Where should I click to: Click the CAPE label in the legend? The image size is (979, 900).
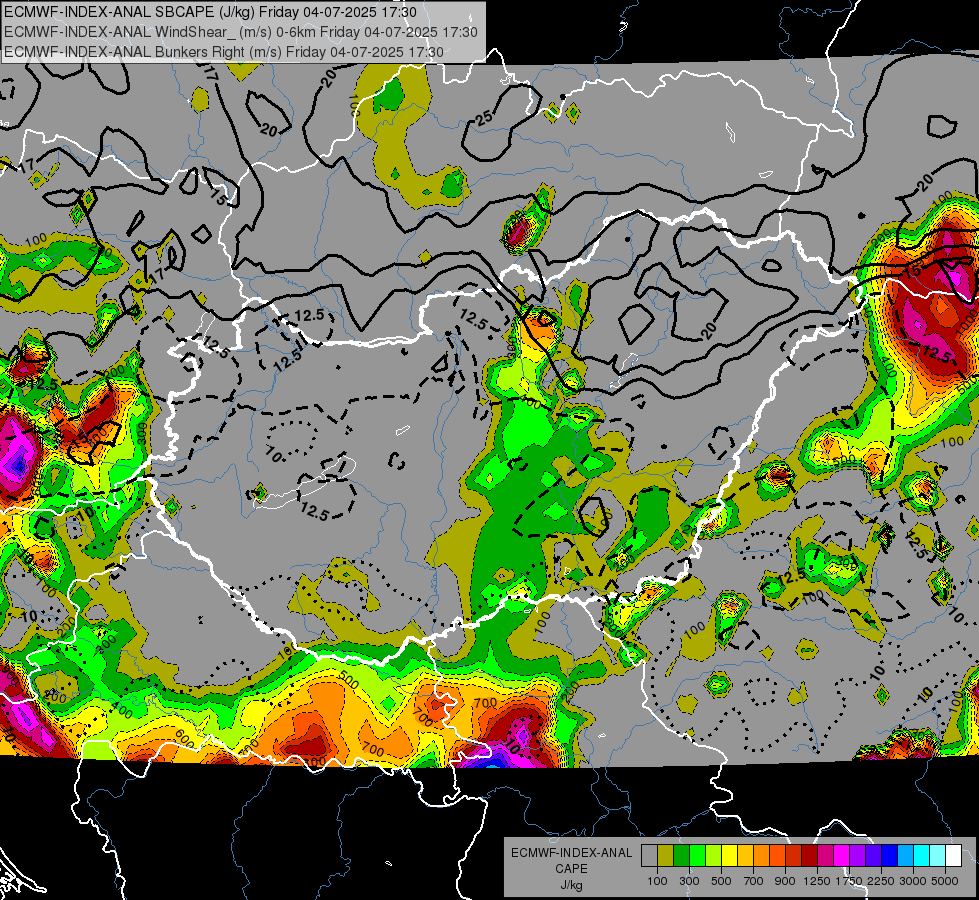click(x=571, y=868)
